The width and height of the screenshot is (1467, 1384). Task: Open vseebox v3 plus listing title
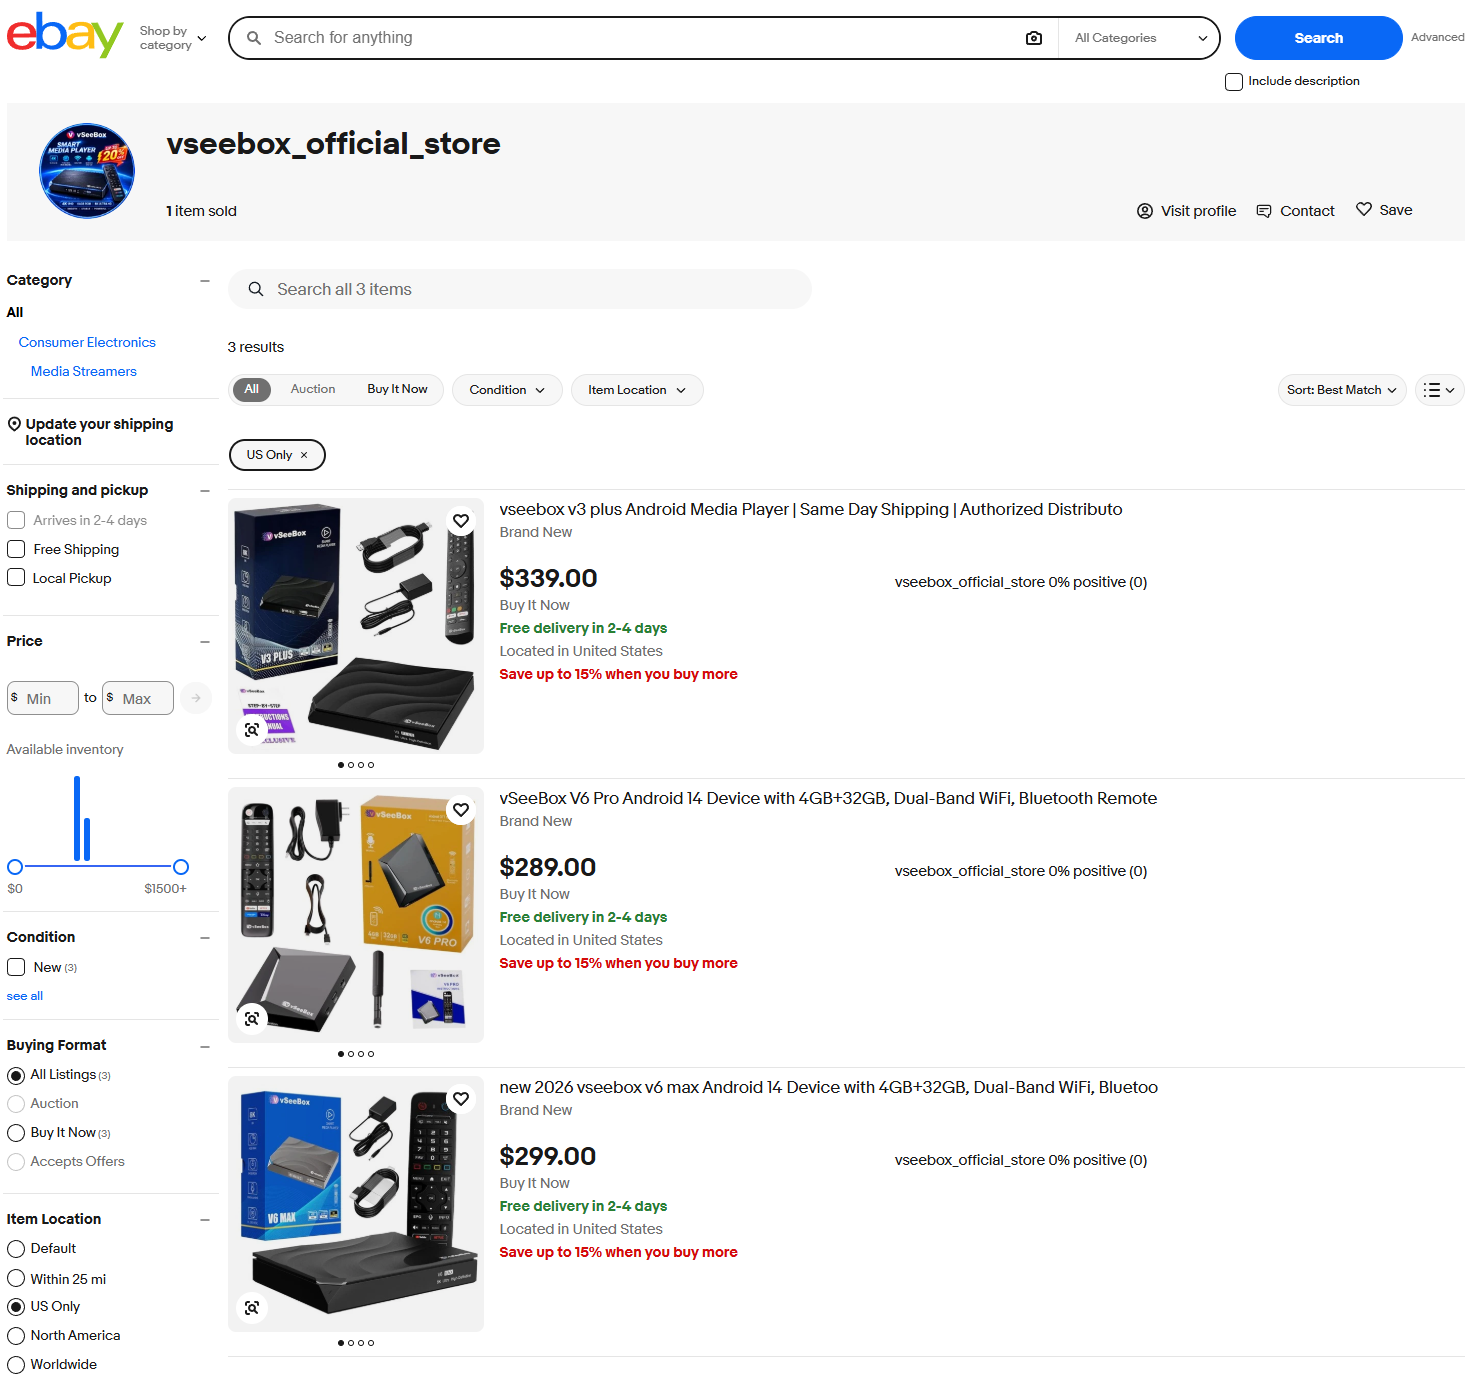(x=811, y=510)
